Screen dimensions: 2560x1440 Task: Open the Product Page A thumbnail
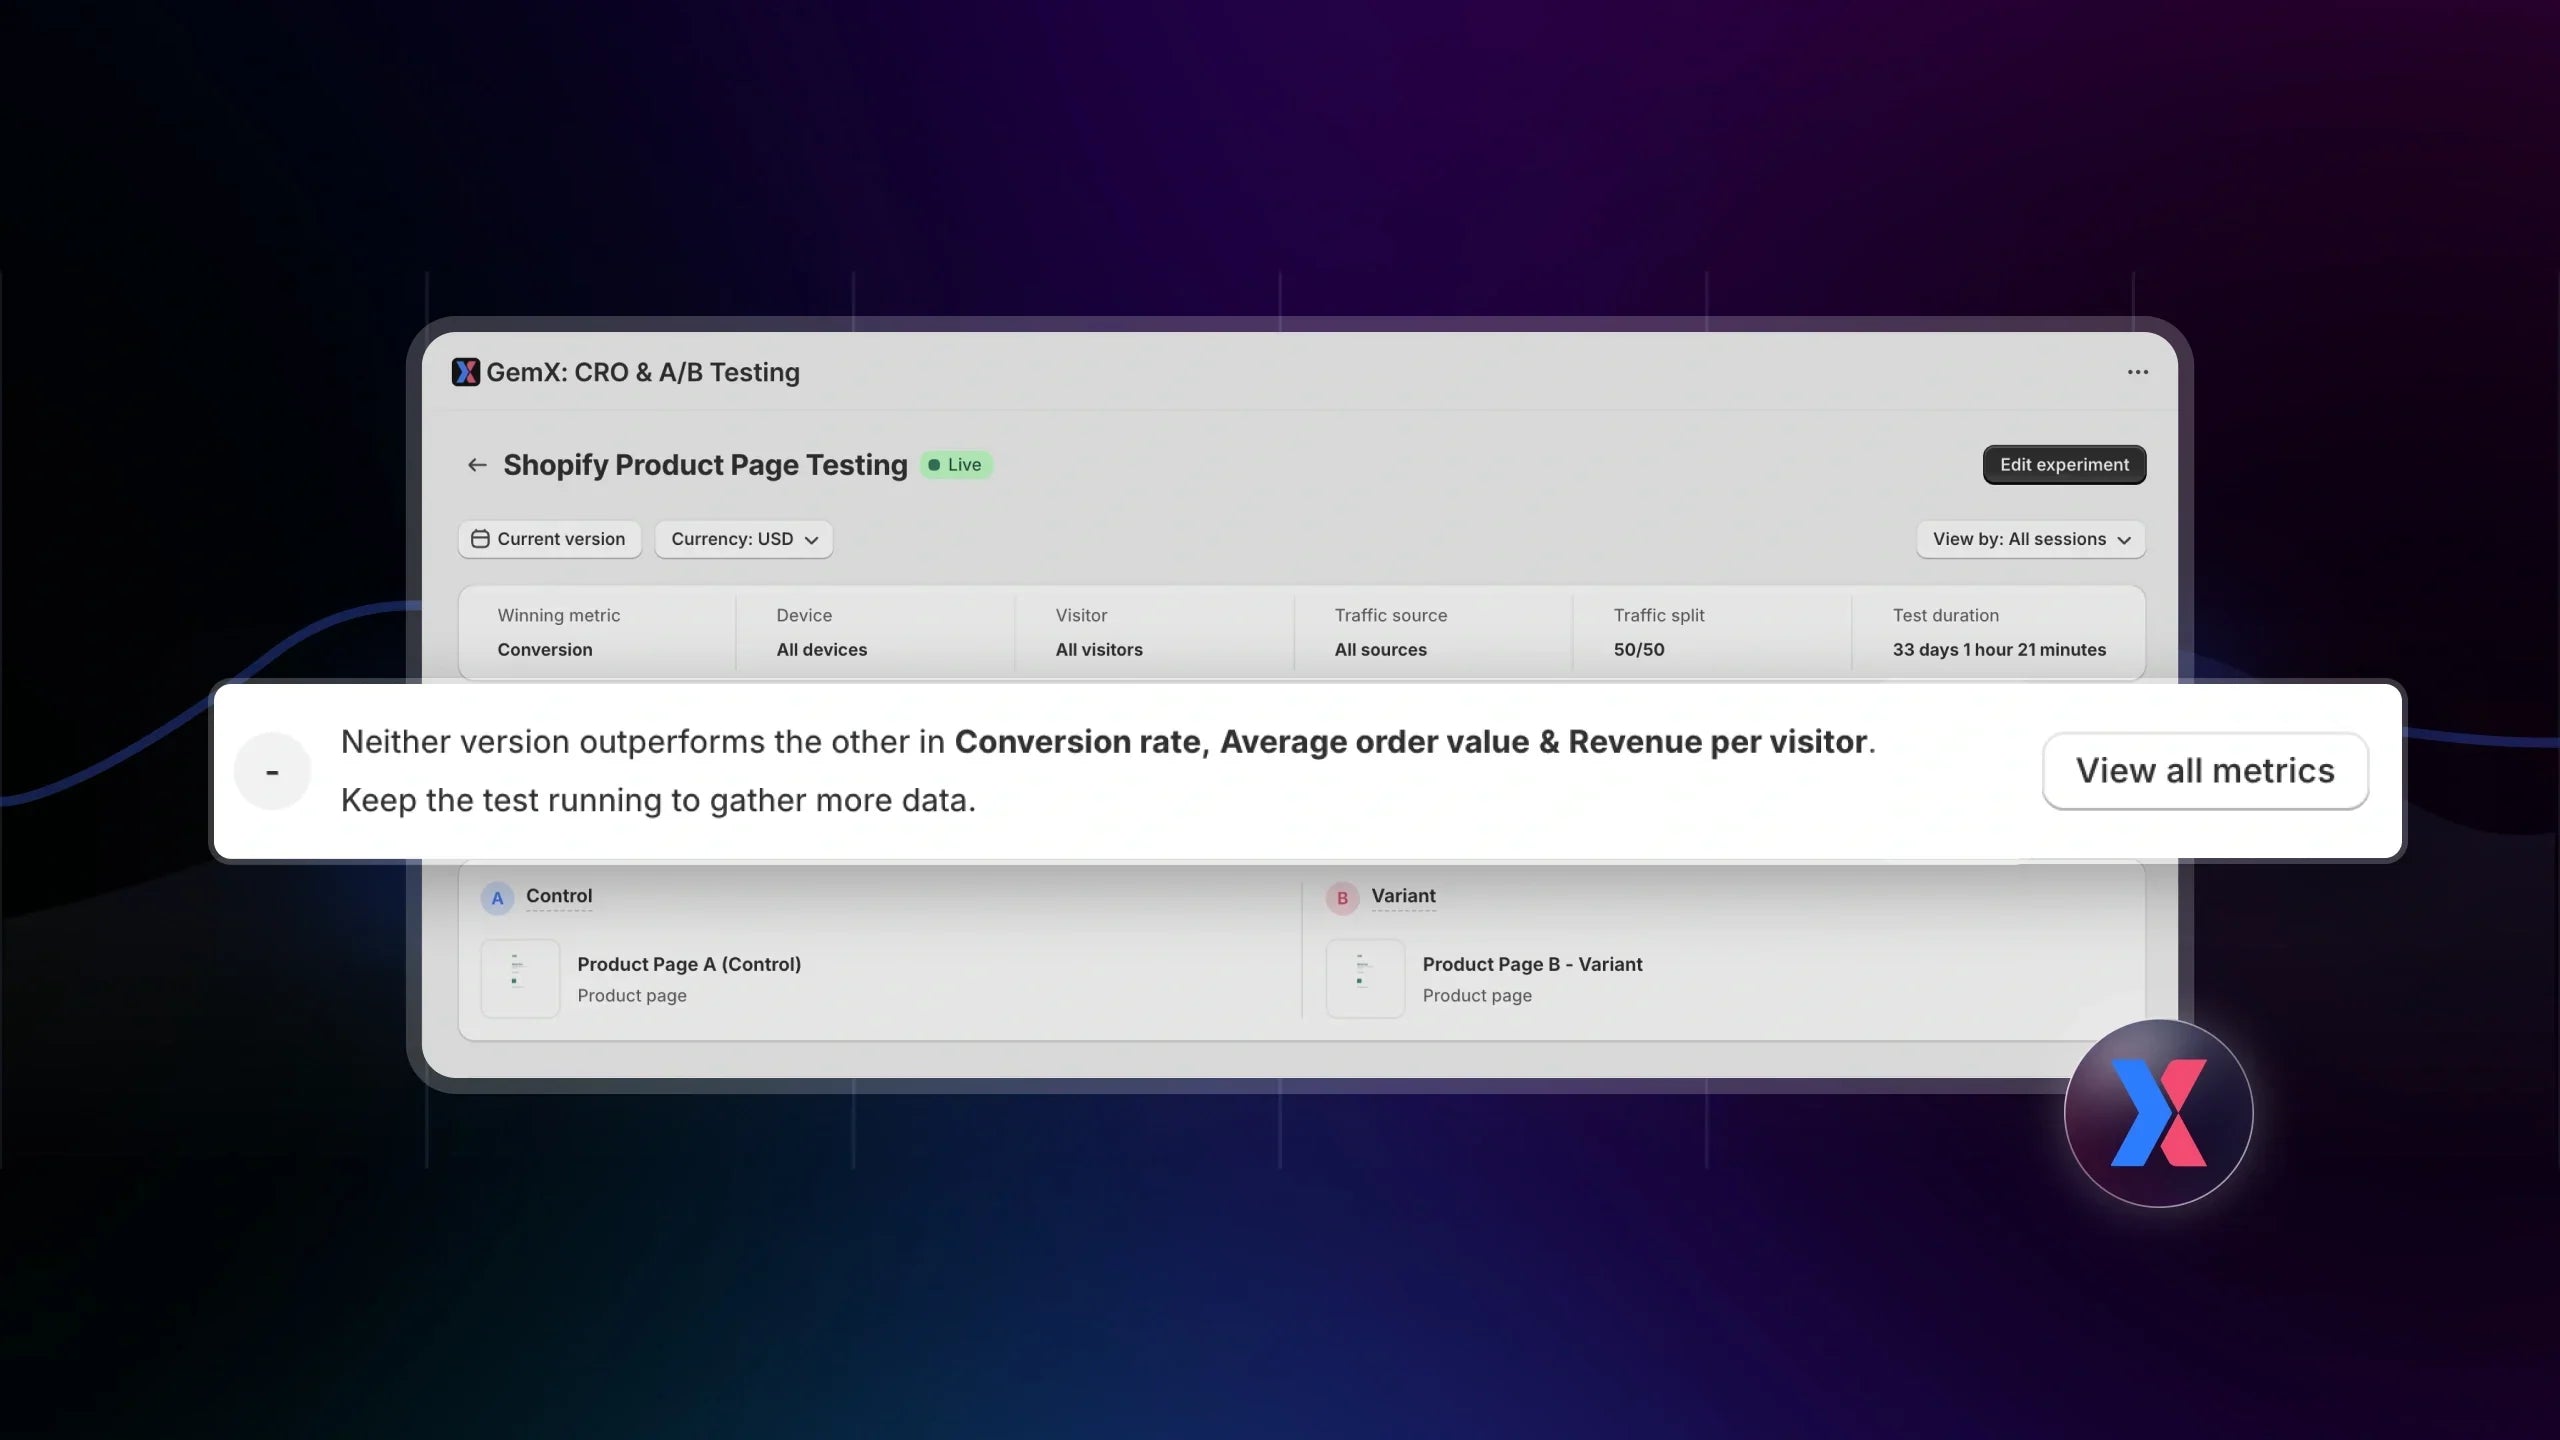pyautogui.click(x=520, y=978)
